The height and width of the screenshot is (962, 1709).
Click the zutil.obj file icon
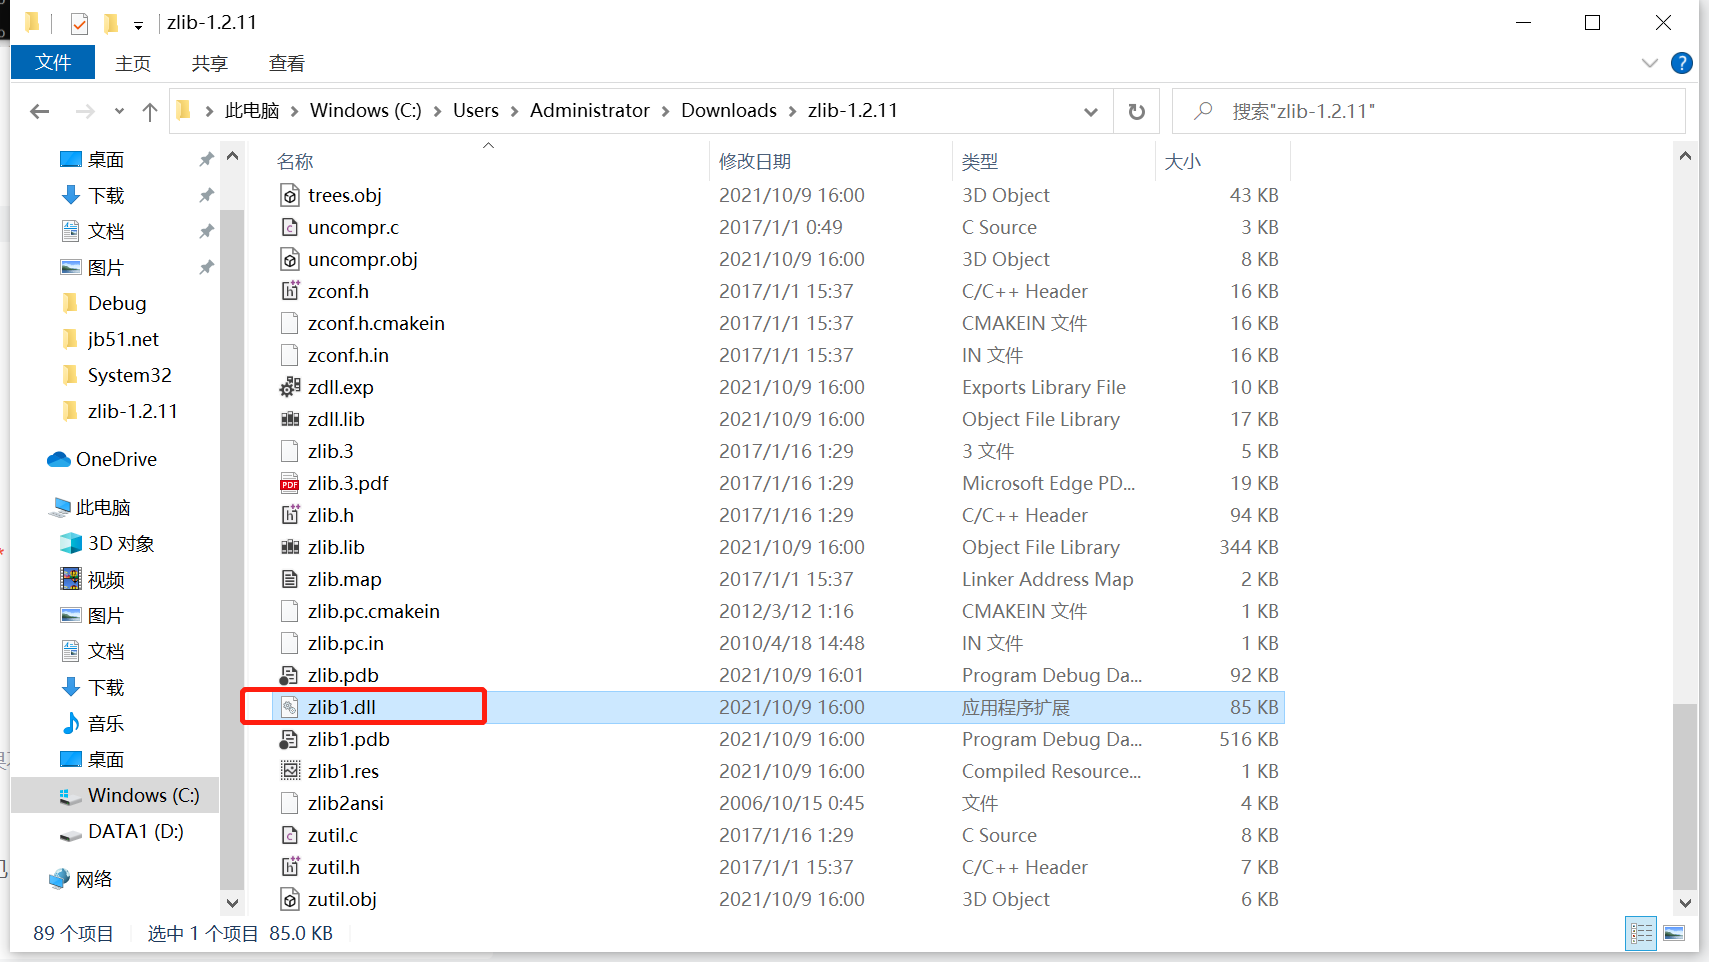pyautogui.click(x=290, y=899)
